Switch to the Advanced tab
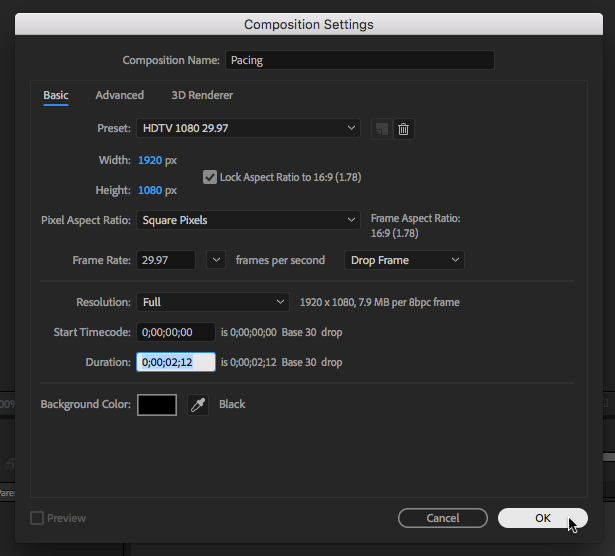 click(x=120, y=96)
